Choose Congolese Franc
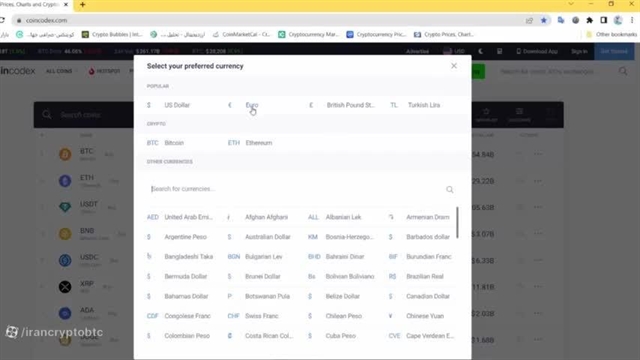The image size is (640, 360). coord(187,316)
